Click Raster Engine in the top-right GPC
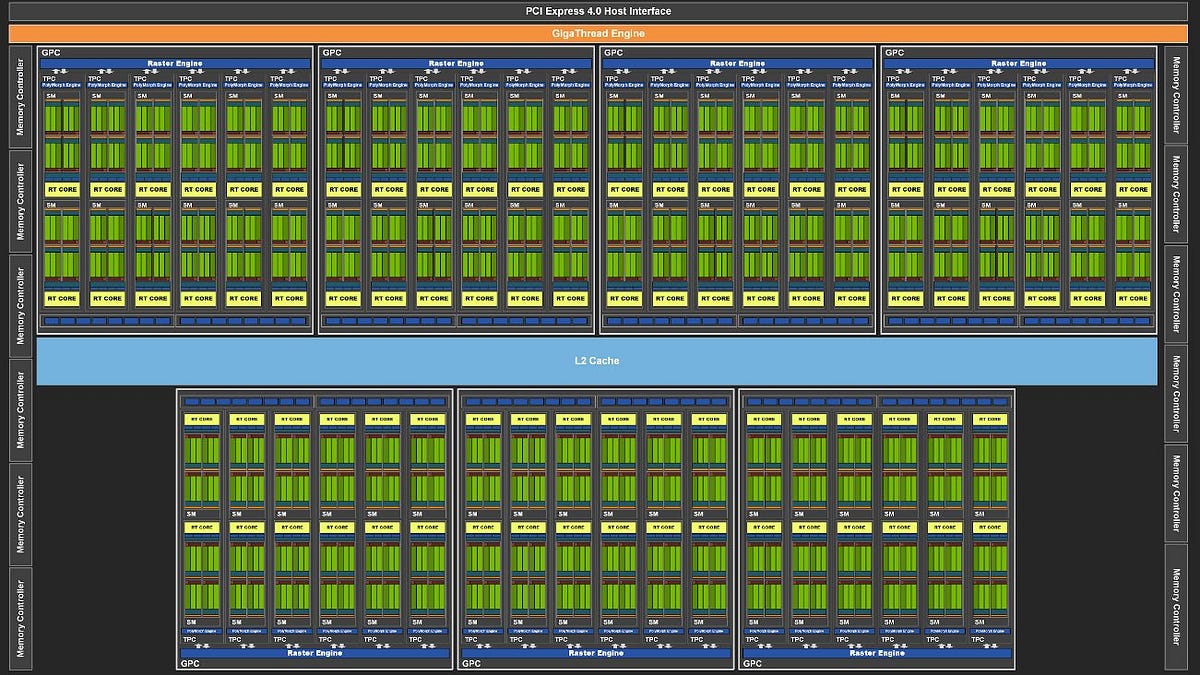Viewport: 1200px width, 675px height. 1019,63
